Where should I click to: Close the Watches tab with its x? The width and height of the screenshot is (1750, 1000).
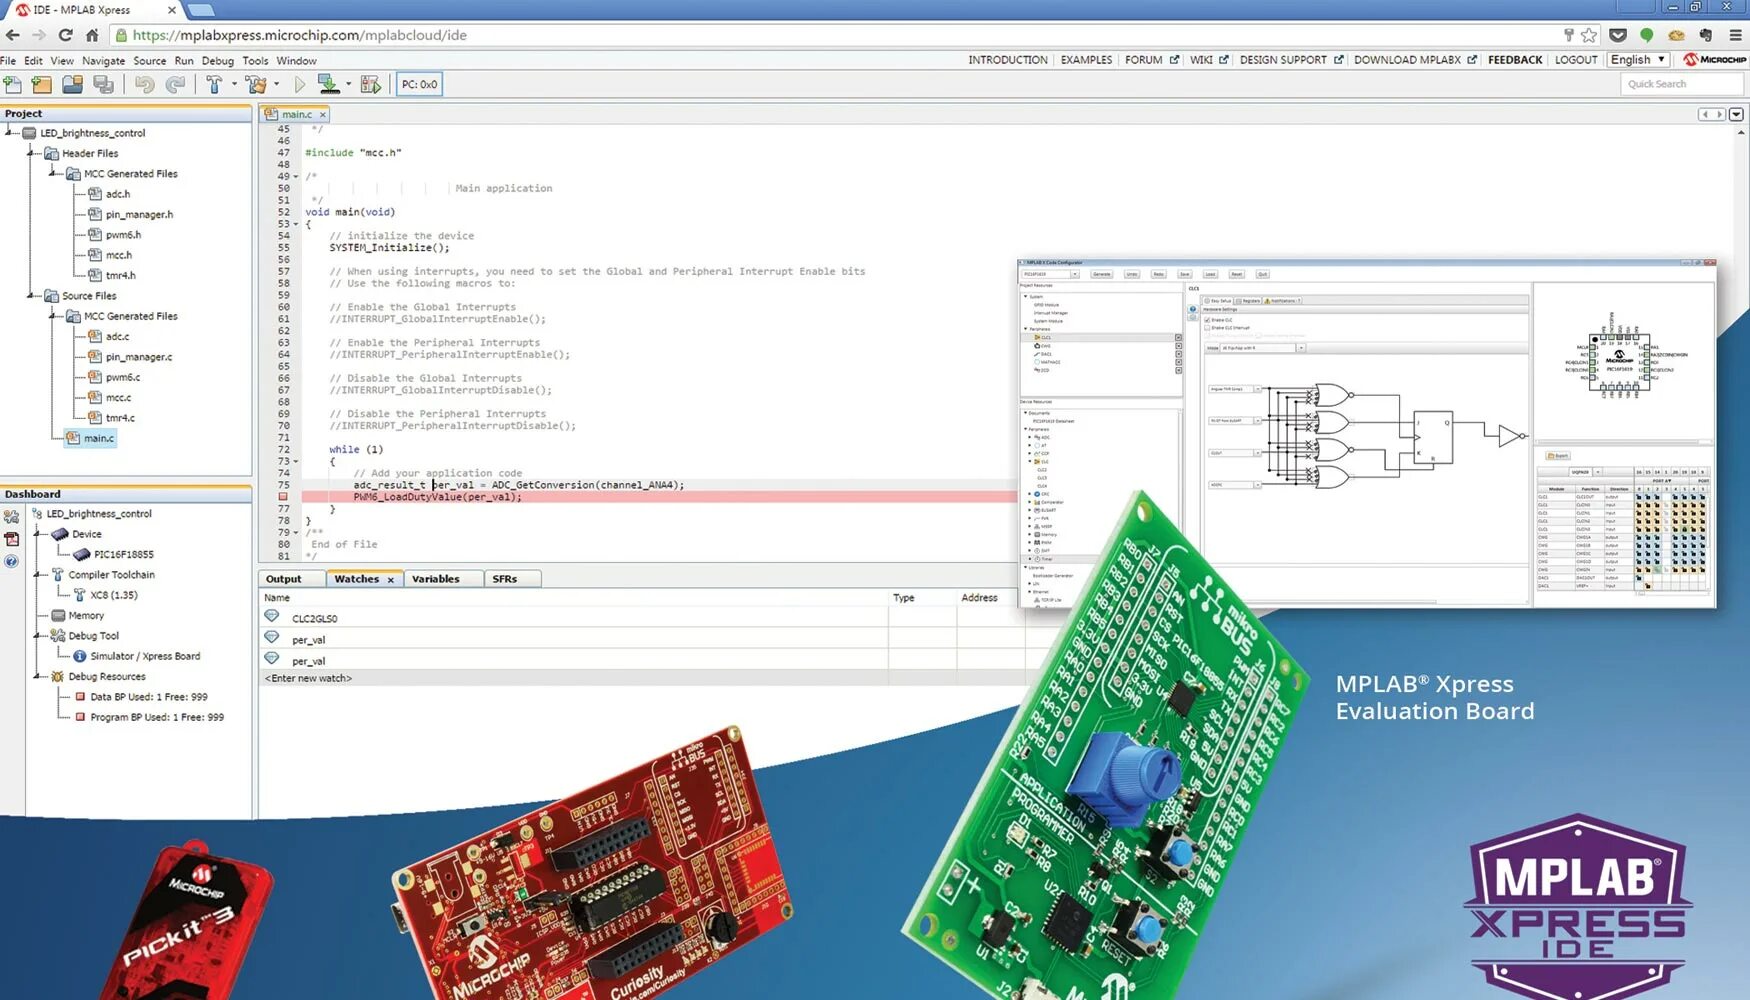[x=391, y=580]
